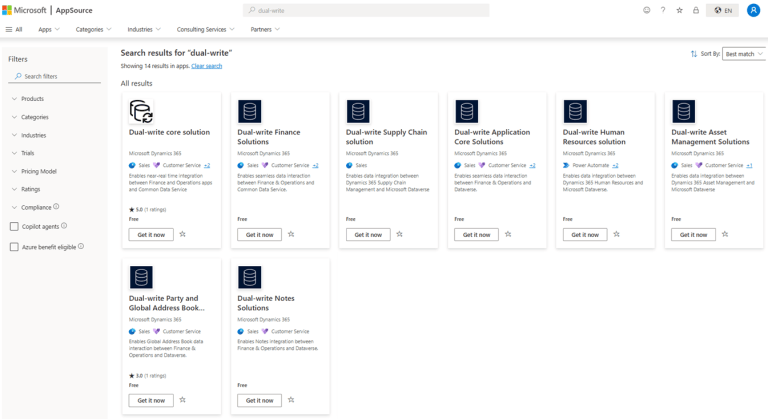This screenshot has width=768, height=419.
Task: Favorite Dual-write Asset Management Solutions card
Action: click(x=725, y=234)
